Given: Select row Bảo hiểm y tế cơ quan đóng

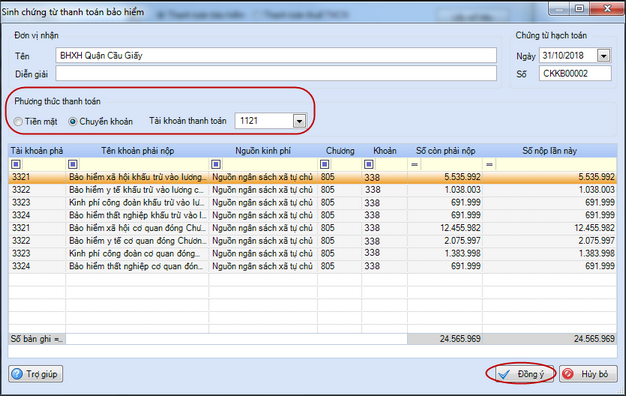Looking at the screenshot, I should click(x=313, y=241).
